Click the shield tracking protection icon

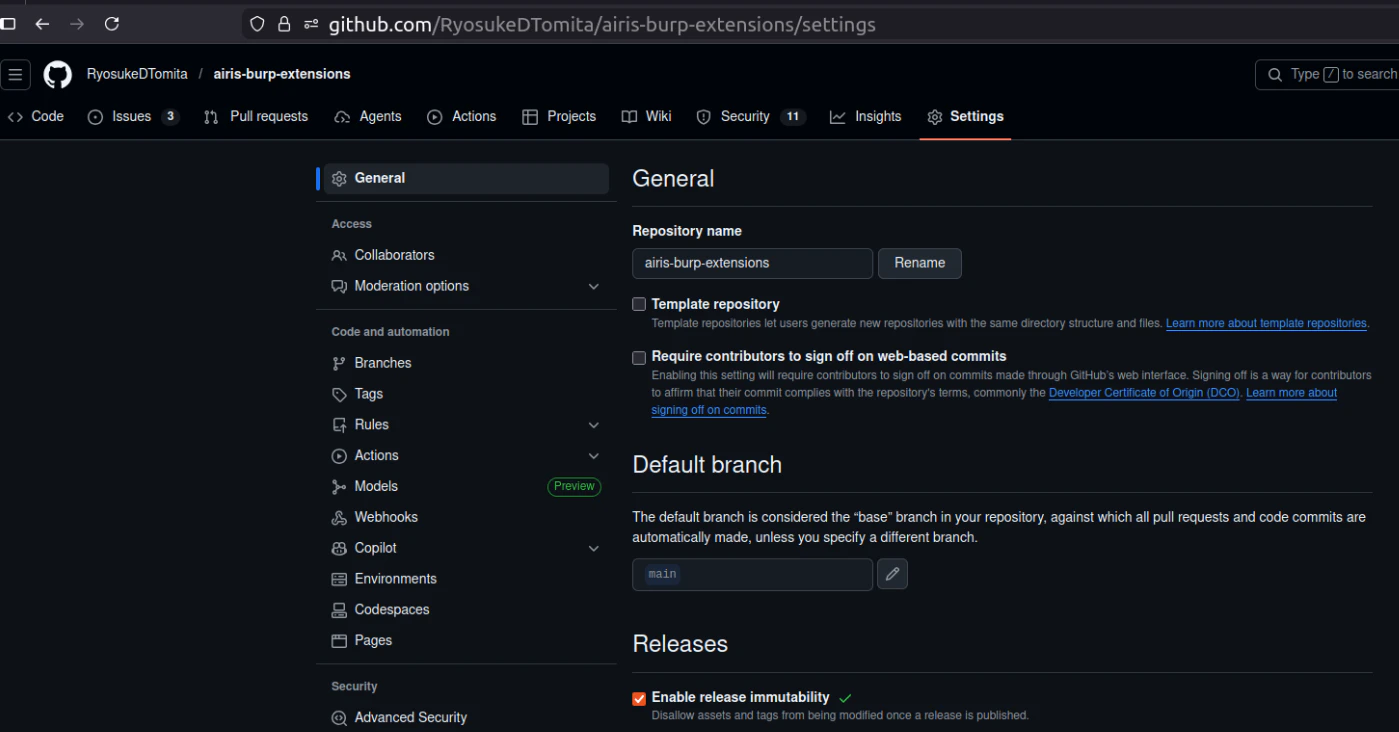(x=258, y=24)
